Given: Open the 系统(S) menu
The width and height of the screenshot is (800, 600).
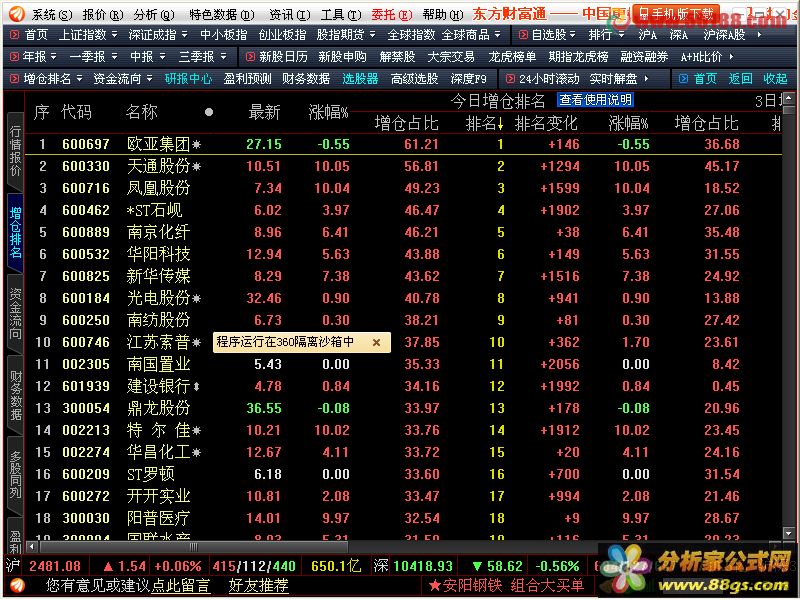Looking at the screenshot, I should [x=52, y=14].
